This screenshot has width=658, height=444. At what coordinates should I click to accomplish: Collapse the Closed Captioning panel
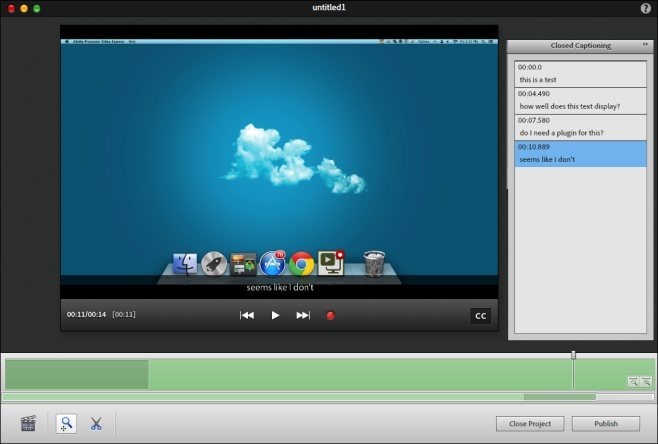(644, 45)
